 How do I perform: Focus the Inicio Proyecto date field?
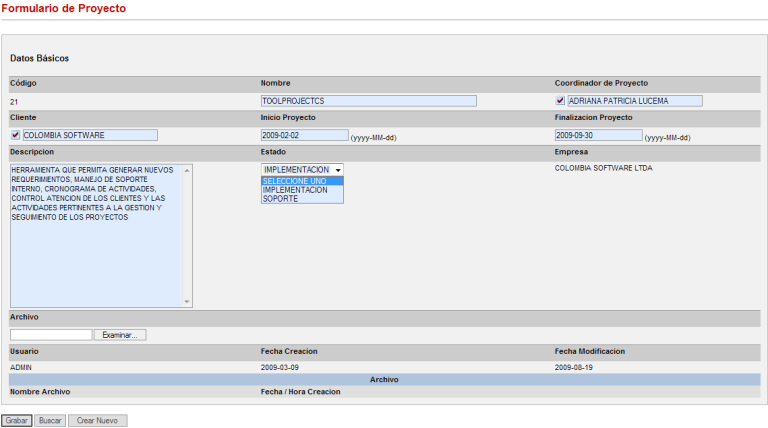tap(304, 135)
